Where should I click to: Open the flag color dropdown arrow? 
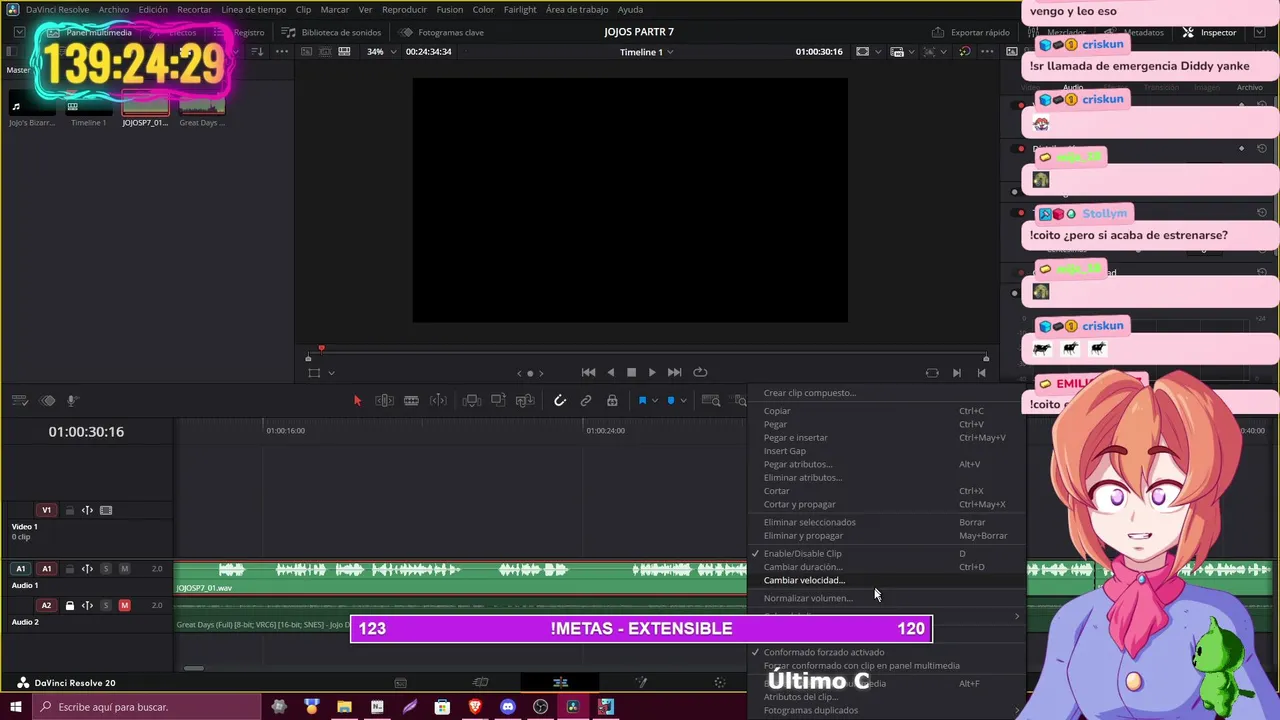pos(655,401)
